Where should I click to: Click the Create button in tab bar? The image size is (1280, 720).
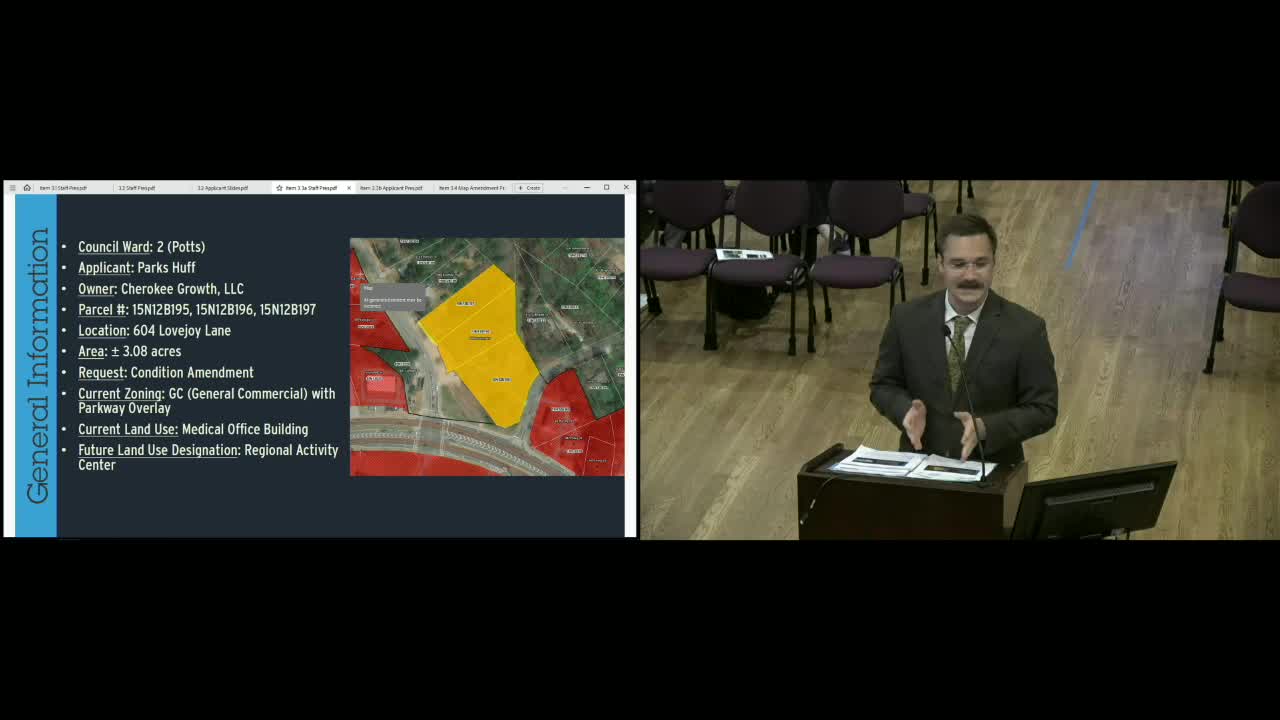coord(530,188)
